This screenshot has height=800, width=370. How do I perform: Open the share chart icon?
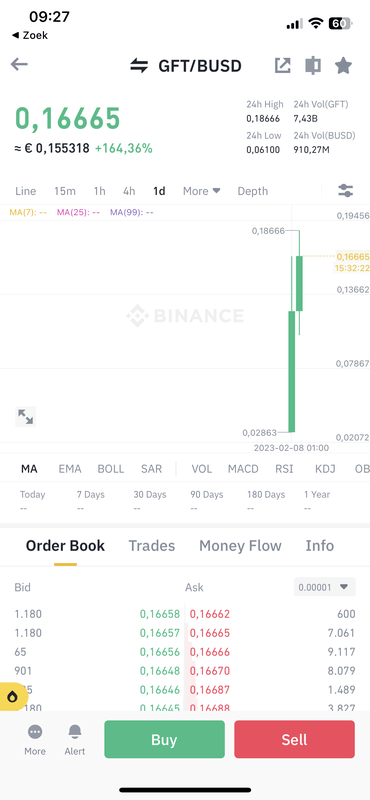point(282,65)
